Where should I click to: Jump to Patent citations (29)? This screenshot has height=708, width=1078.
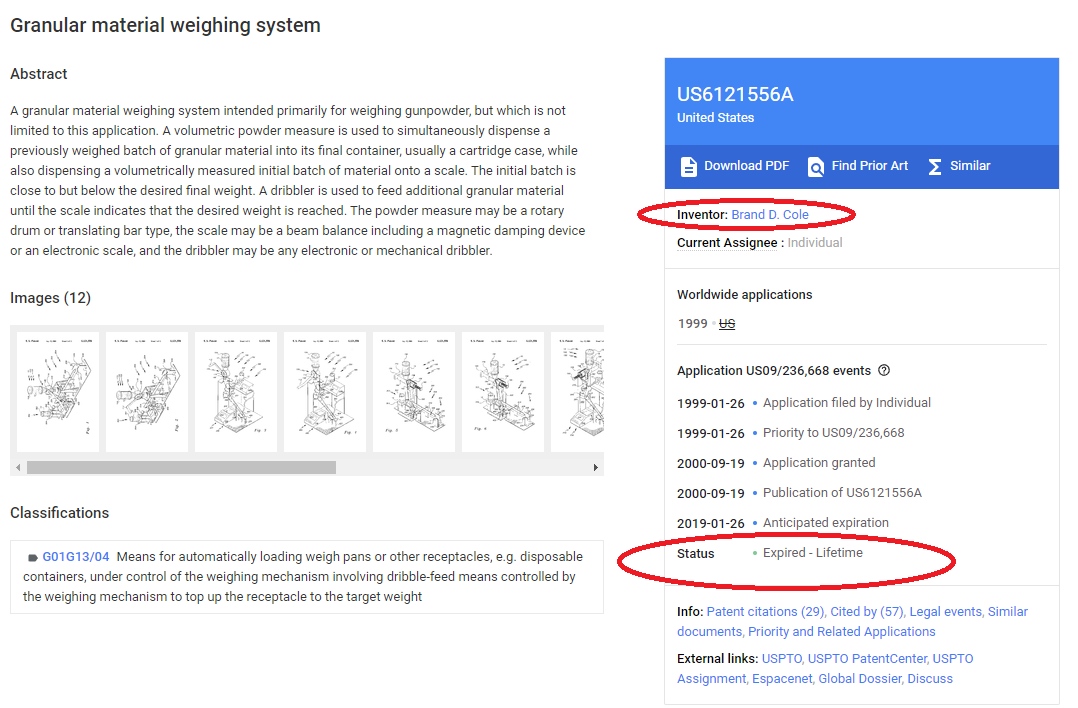click(x=766, y=612)
